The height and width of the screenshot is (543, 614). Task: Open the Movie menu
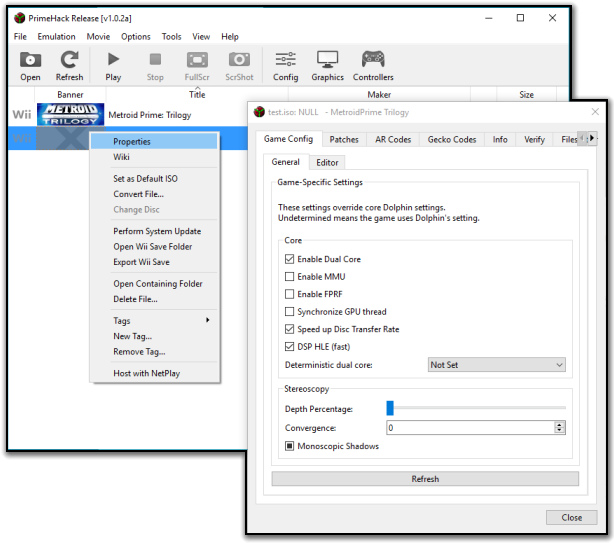(98, 36)
